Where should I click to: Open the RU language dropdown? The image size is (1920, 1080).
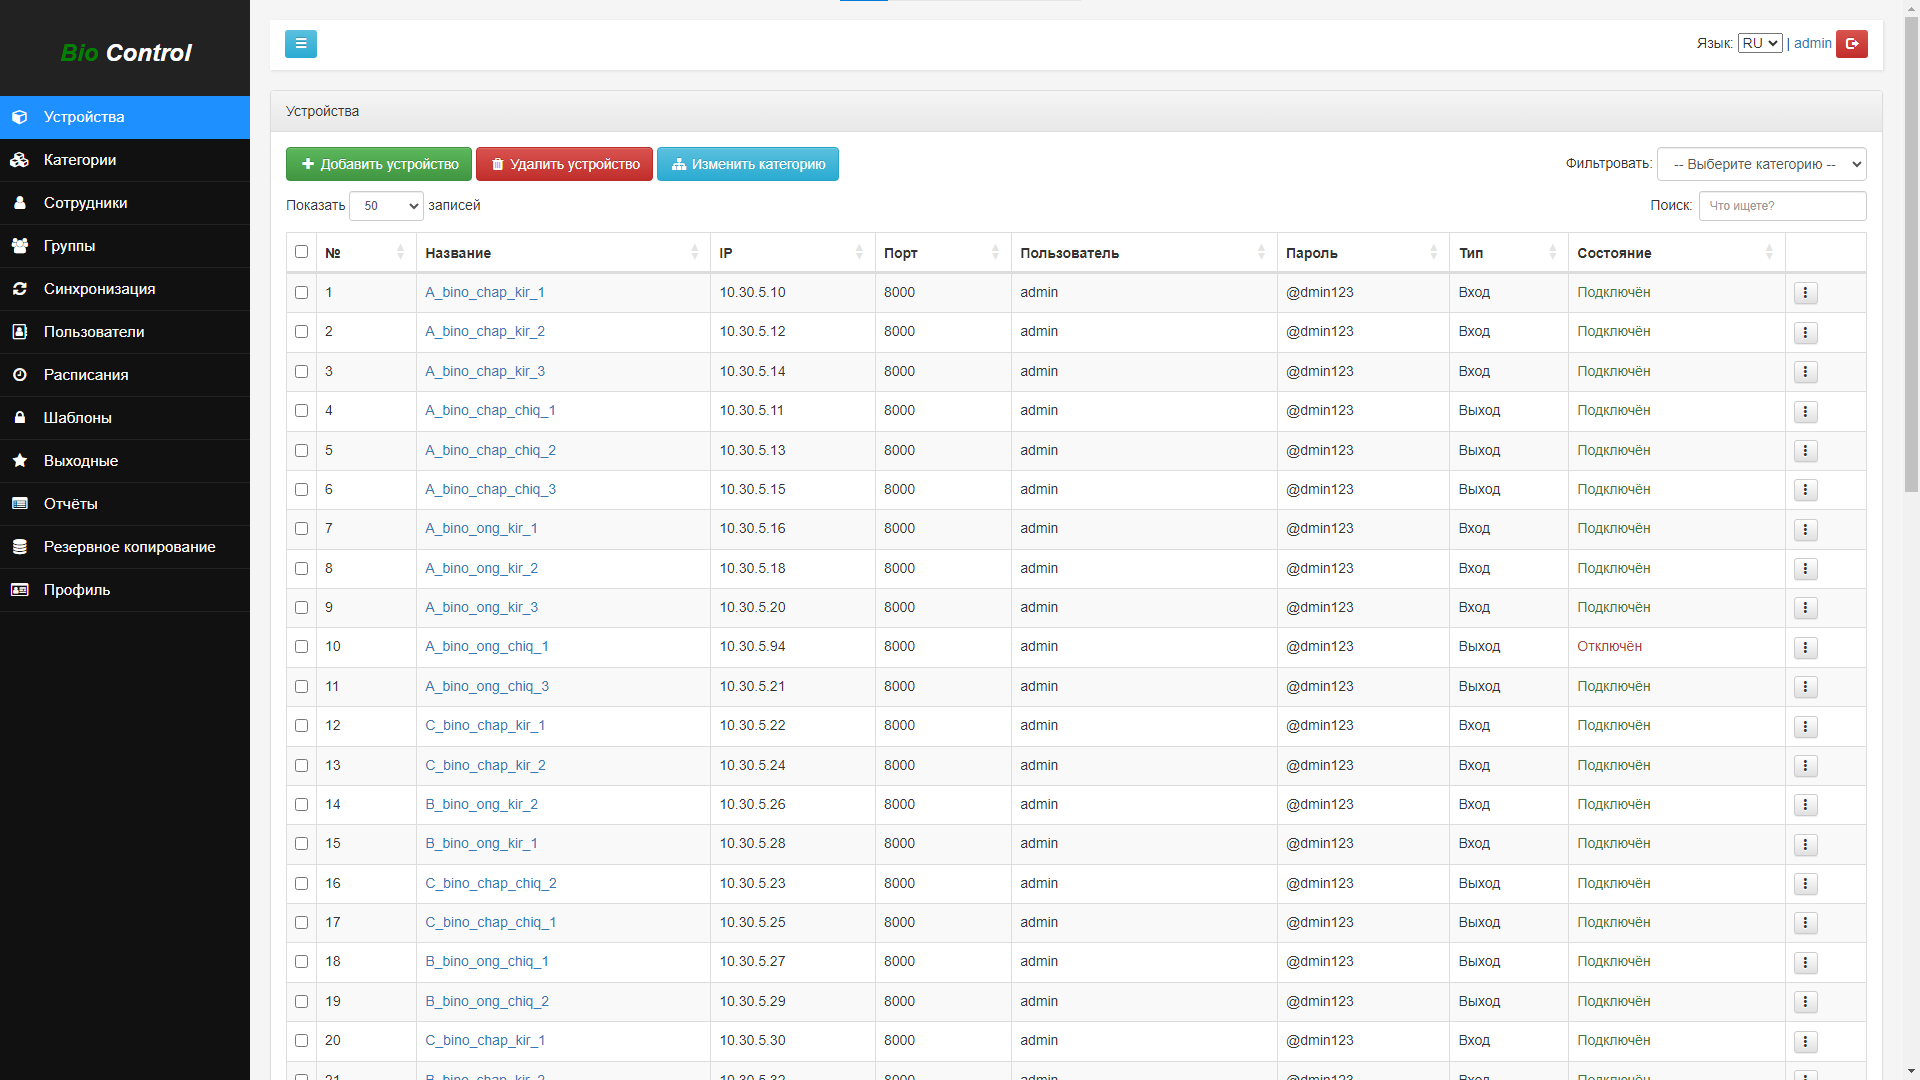1760,43
